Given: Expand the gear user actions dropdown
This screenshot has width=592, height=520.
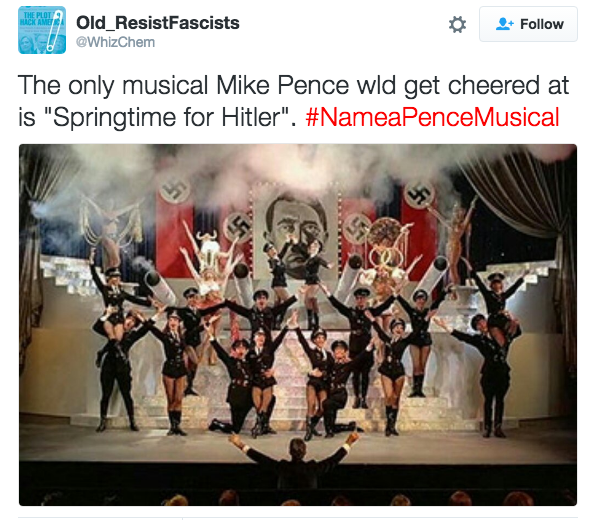Looking at the screenshot, I should click(457, 25).
